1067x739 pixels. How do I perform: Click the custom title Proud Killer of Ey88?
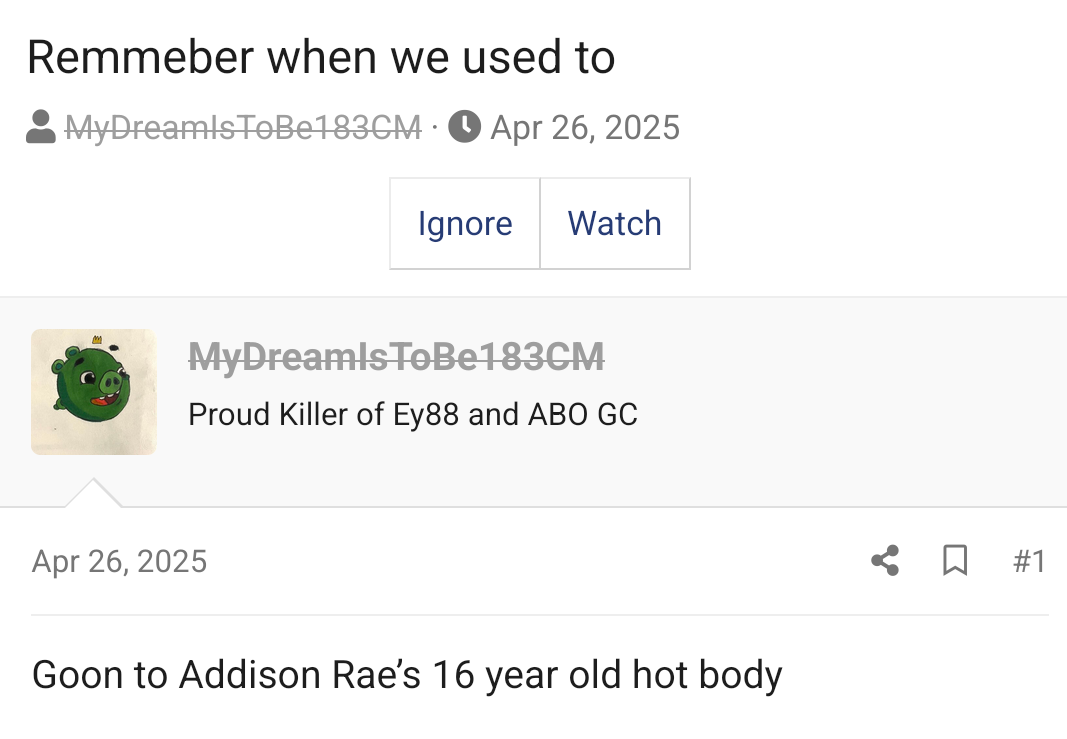point(414,413)
